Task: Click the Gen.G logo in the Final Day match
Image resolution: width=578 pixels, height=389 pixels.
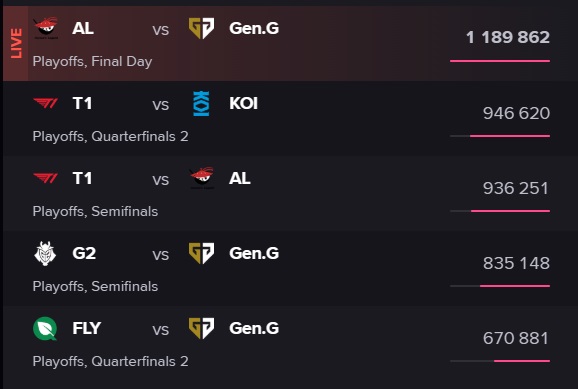Action: [201, 28]
